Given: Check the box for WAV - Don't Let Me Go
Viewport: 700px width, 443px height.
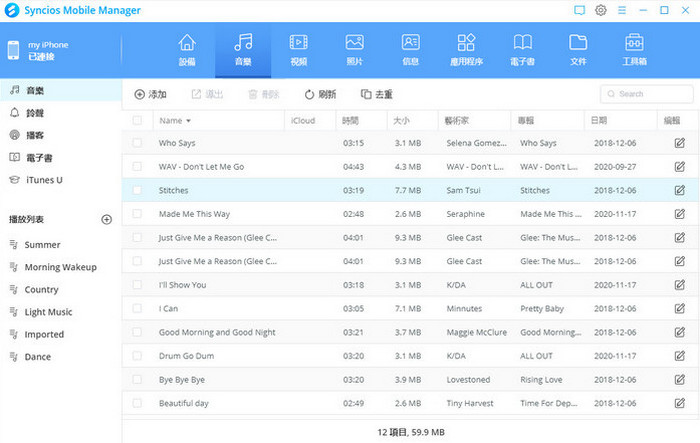Looking at the screenshot, I should click(x=137, y=167).
